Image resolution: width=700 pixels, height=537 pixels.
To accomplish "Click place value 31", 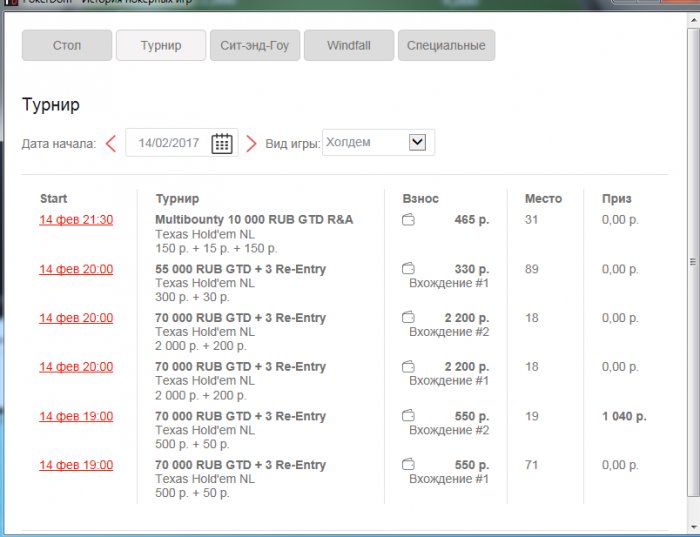I will pyautogui.click(x=531, y=220).
